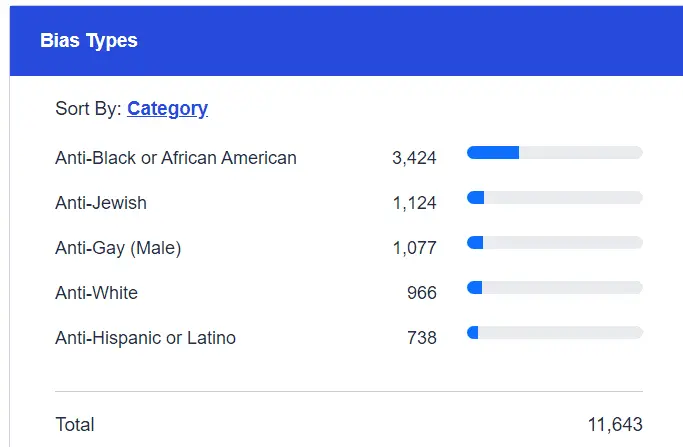Click the 3,424 count value
The height and width of the screenshot is (447, 683).
click(415, 158)
